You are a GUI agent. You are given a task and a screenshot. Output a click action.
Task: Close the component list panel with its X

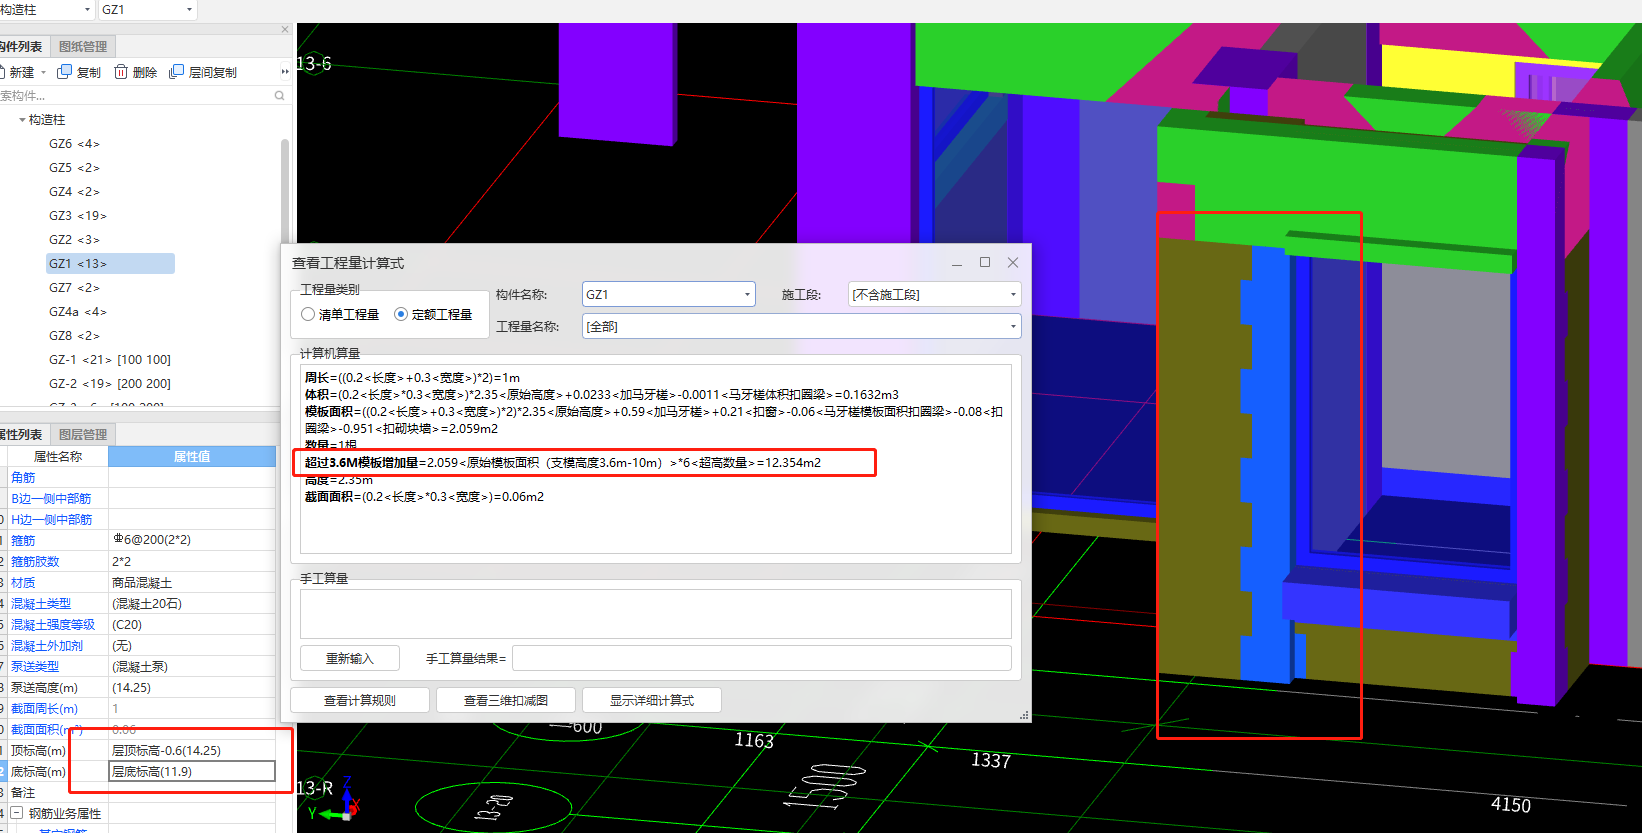[x=285, y=29]
